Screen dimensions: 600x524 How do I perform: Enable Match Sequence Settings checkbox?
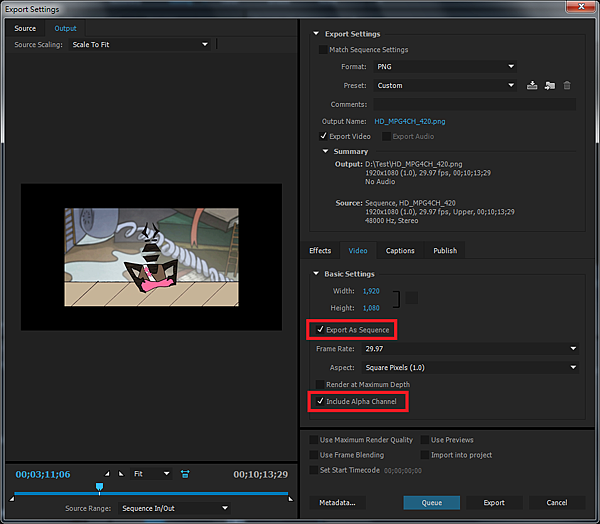(x=323, y=50)
